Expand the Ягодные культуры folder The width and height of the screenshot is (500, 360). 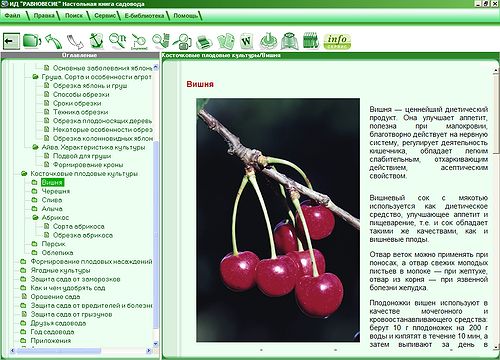pos(23,270)
